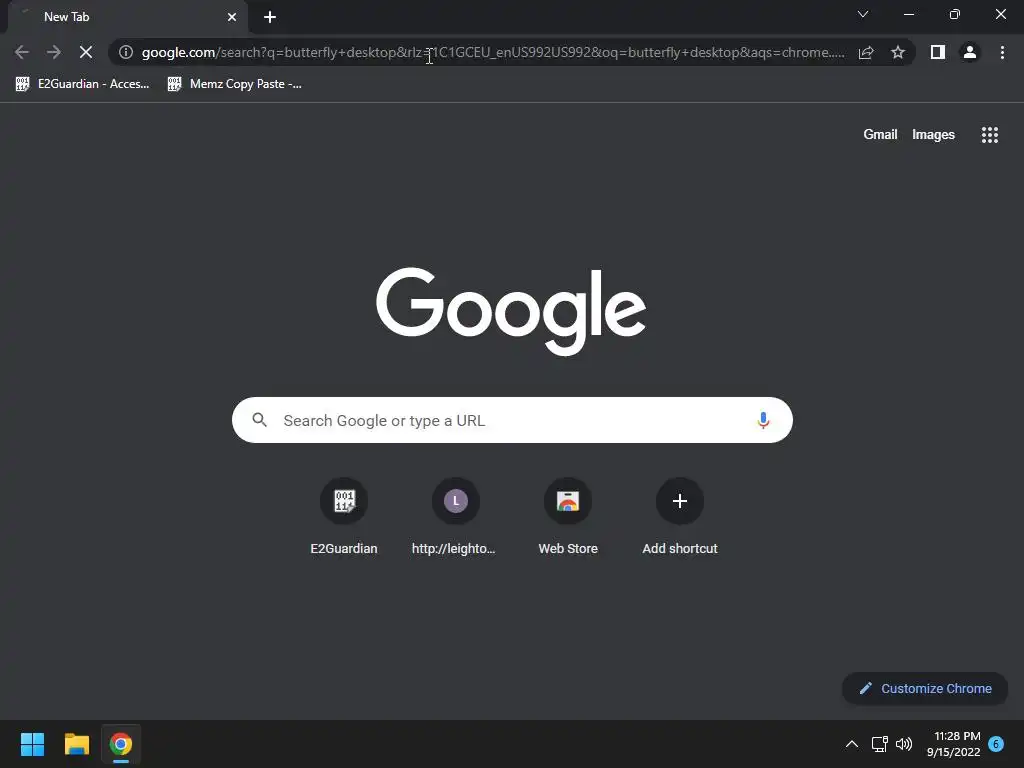Image resolution: width=1024 pixels, height=768 pixels.
Task: Open Memz Copy Paste bookmark
Action: tap(235, 84)
